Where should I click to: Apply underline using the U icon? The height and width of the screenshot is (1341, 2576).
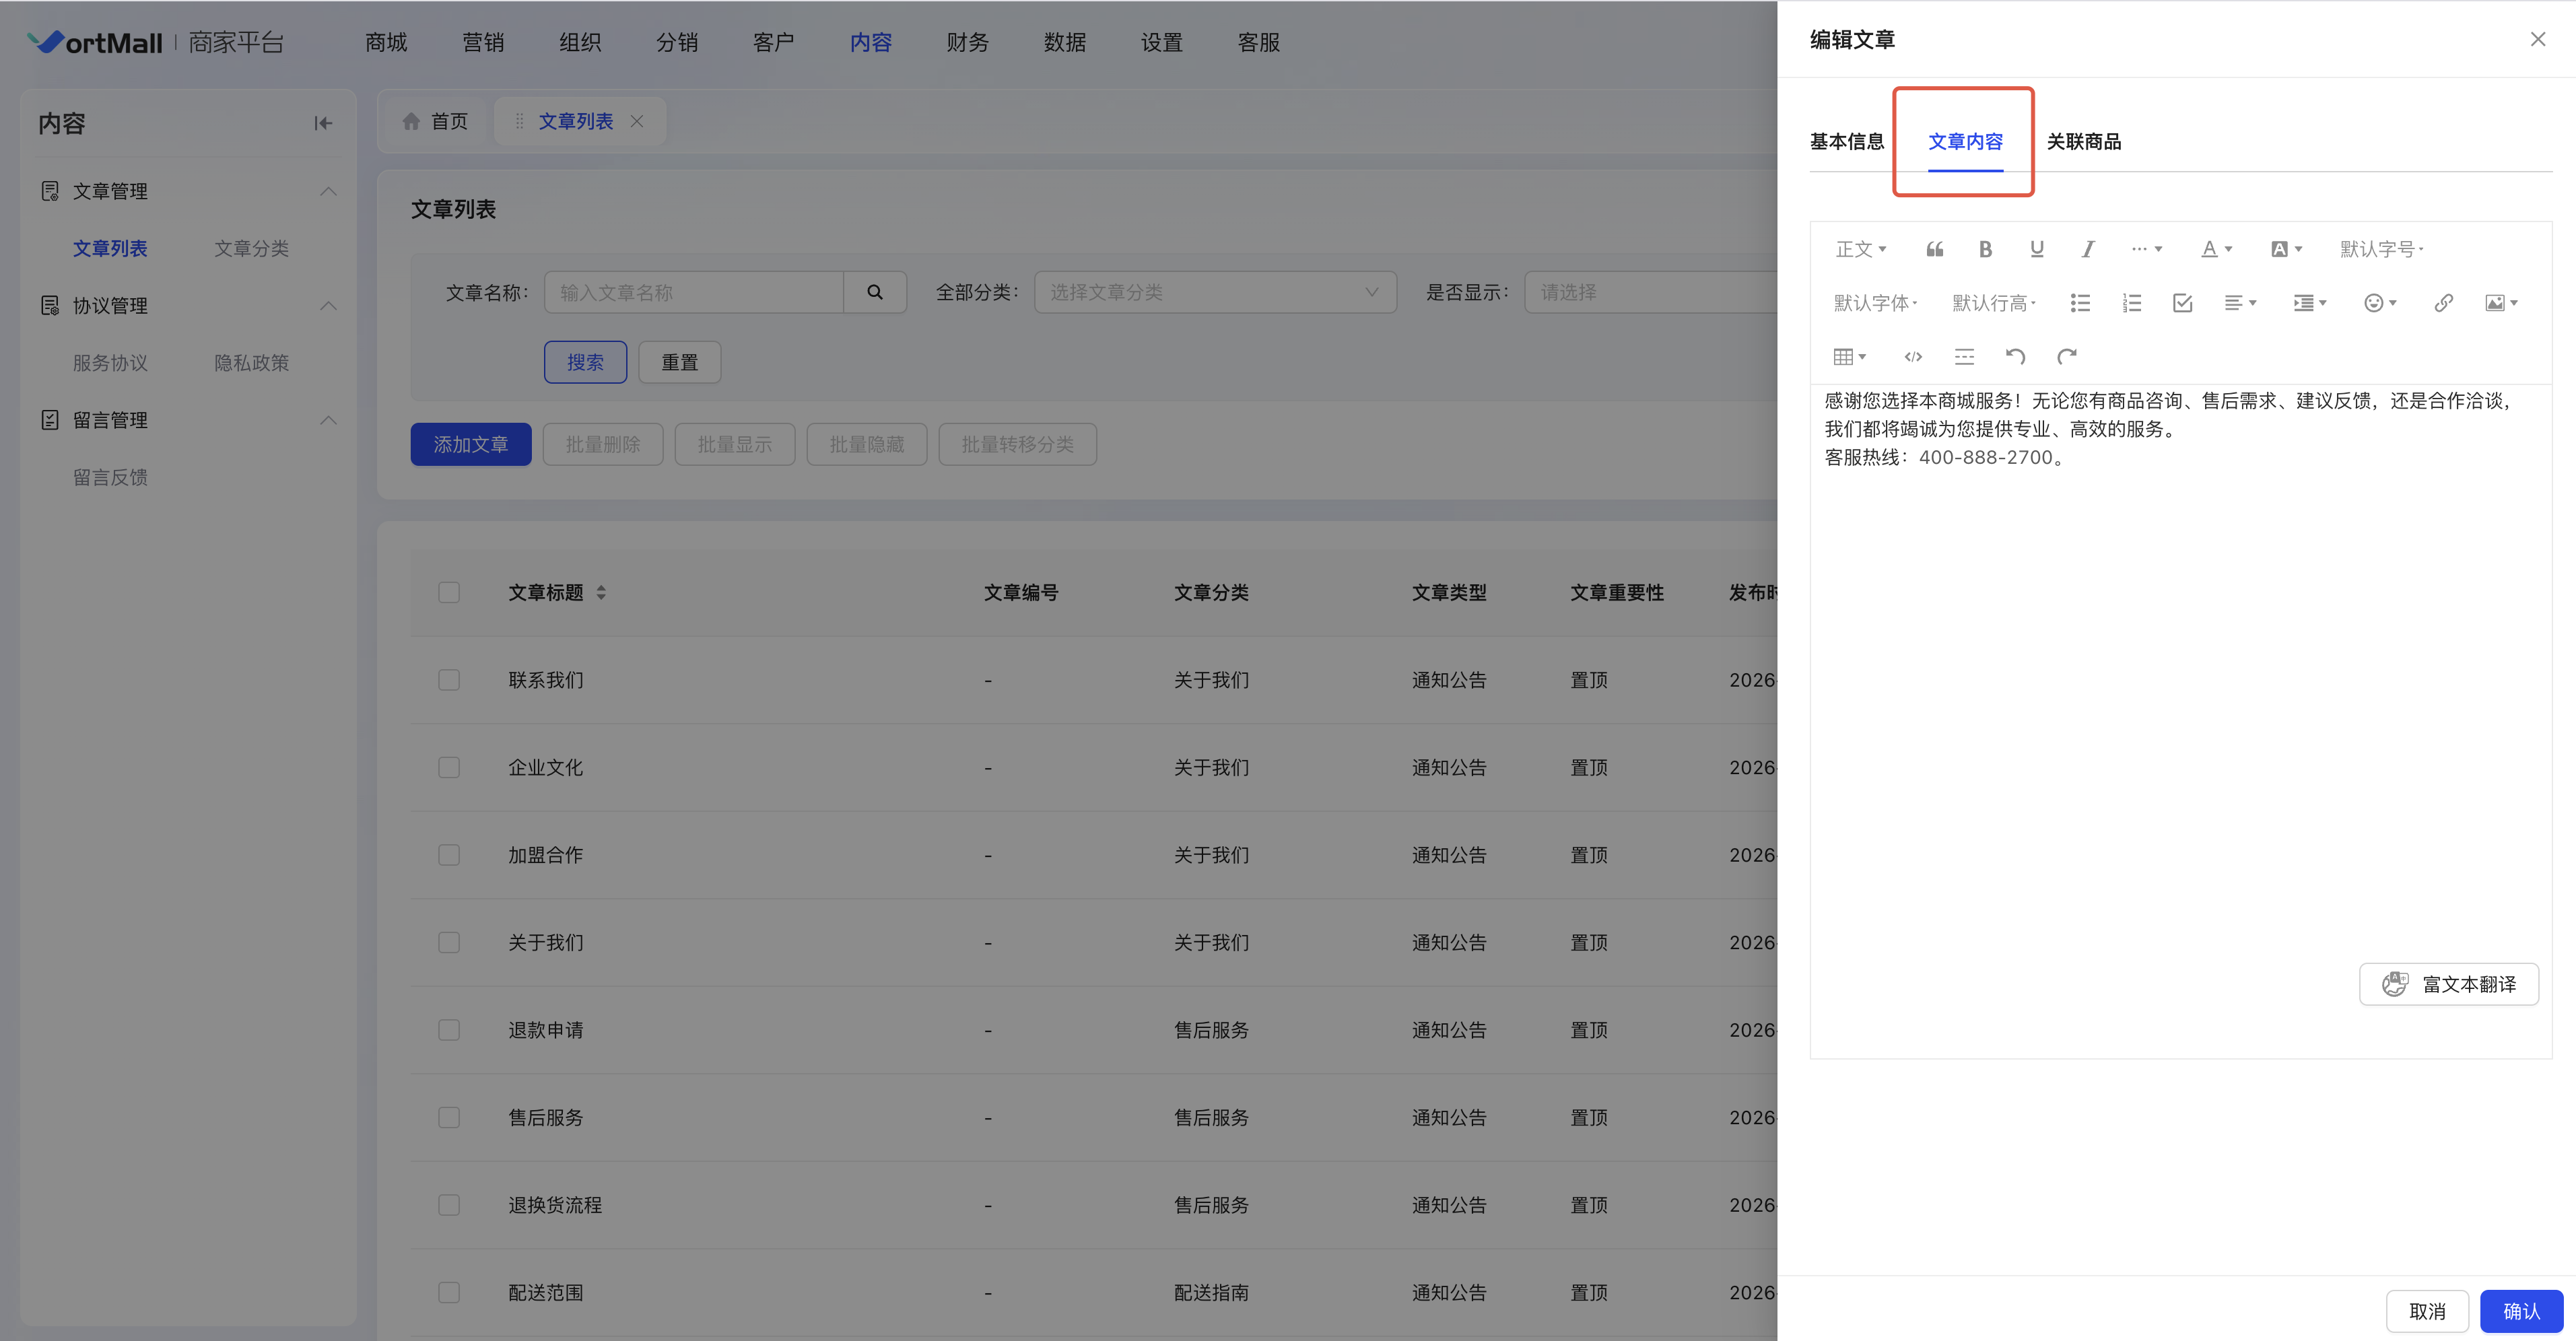[x=2036, y=249]
